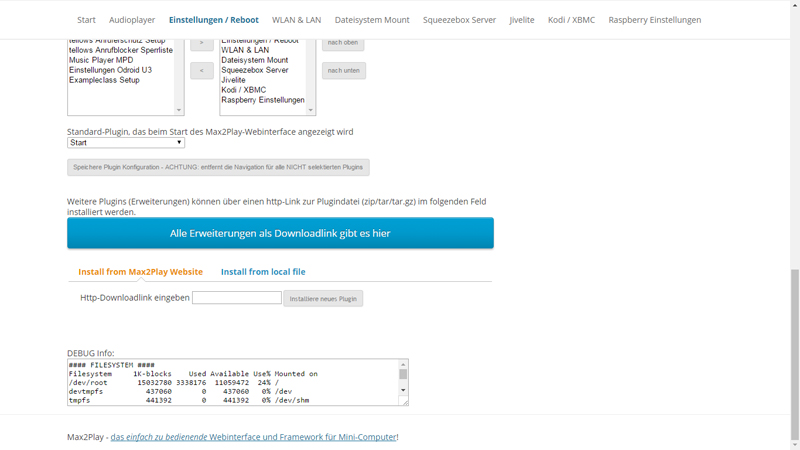
Task: Select Jivelite in right list
Action: [233, 80]
